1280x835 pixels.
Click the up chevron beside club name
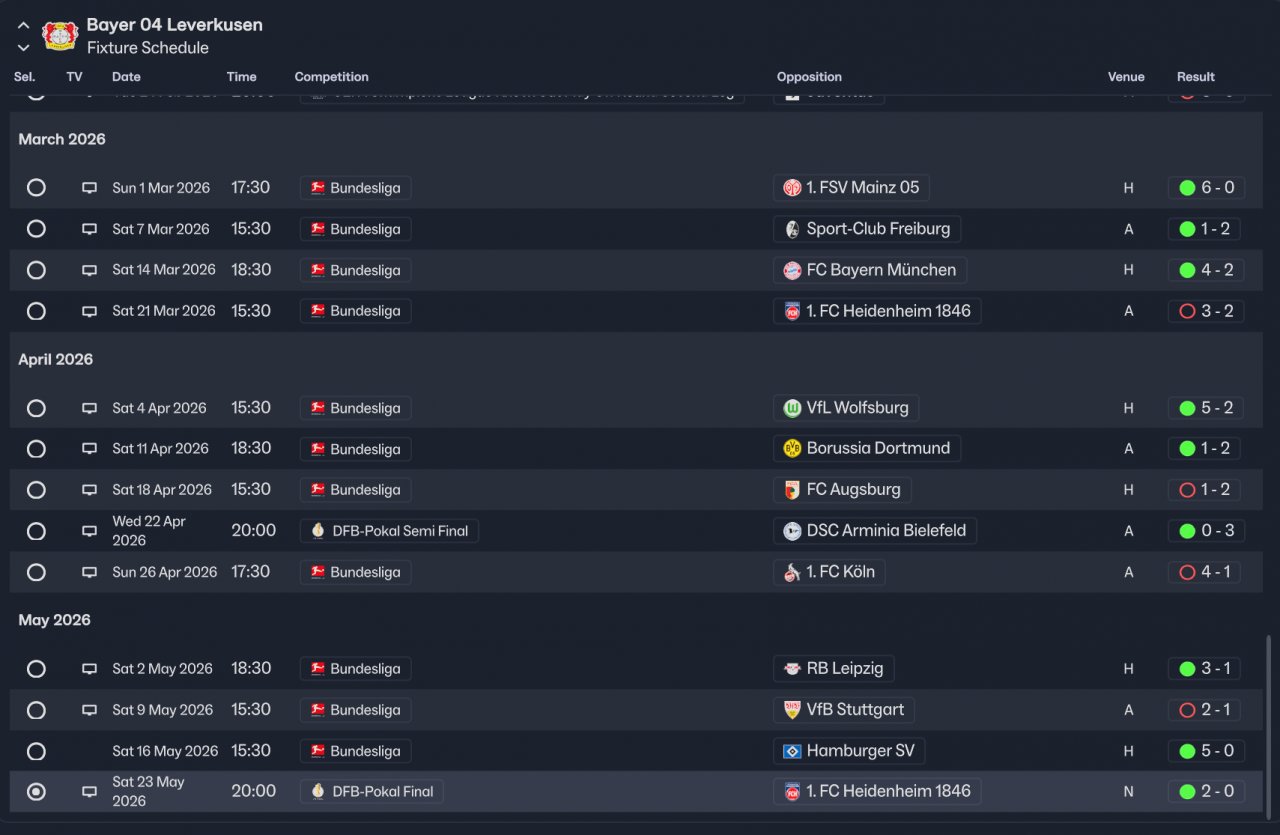click(x=24, y=26)
